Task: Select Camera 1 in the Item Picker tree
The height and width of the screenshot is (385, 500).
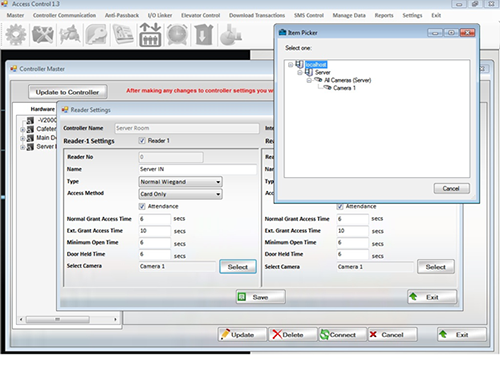Action: tap(344, 88)
